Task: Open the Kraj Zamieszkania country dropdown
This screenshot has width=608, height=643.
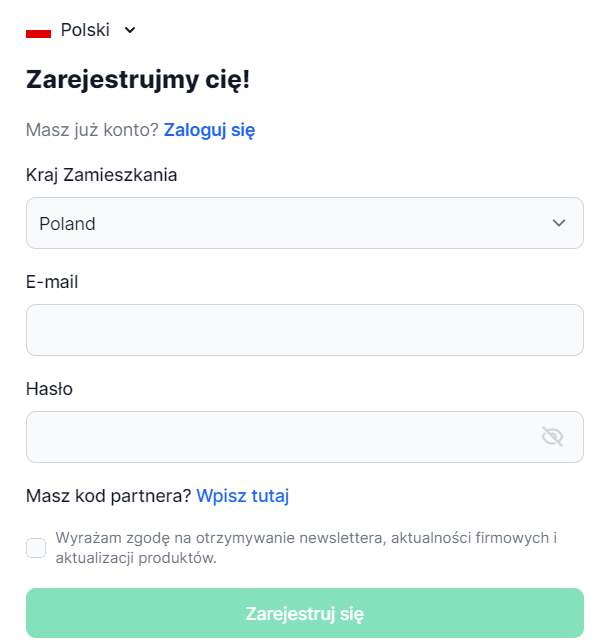Action: pos(304,223)
